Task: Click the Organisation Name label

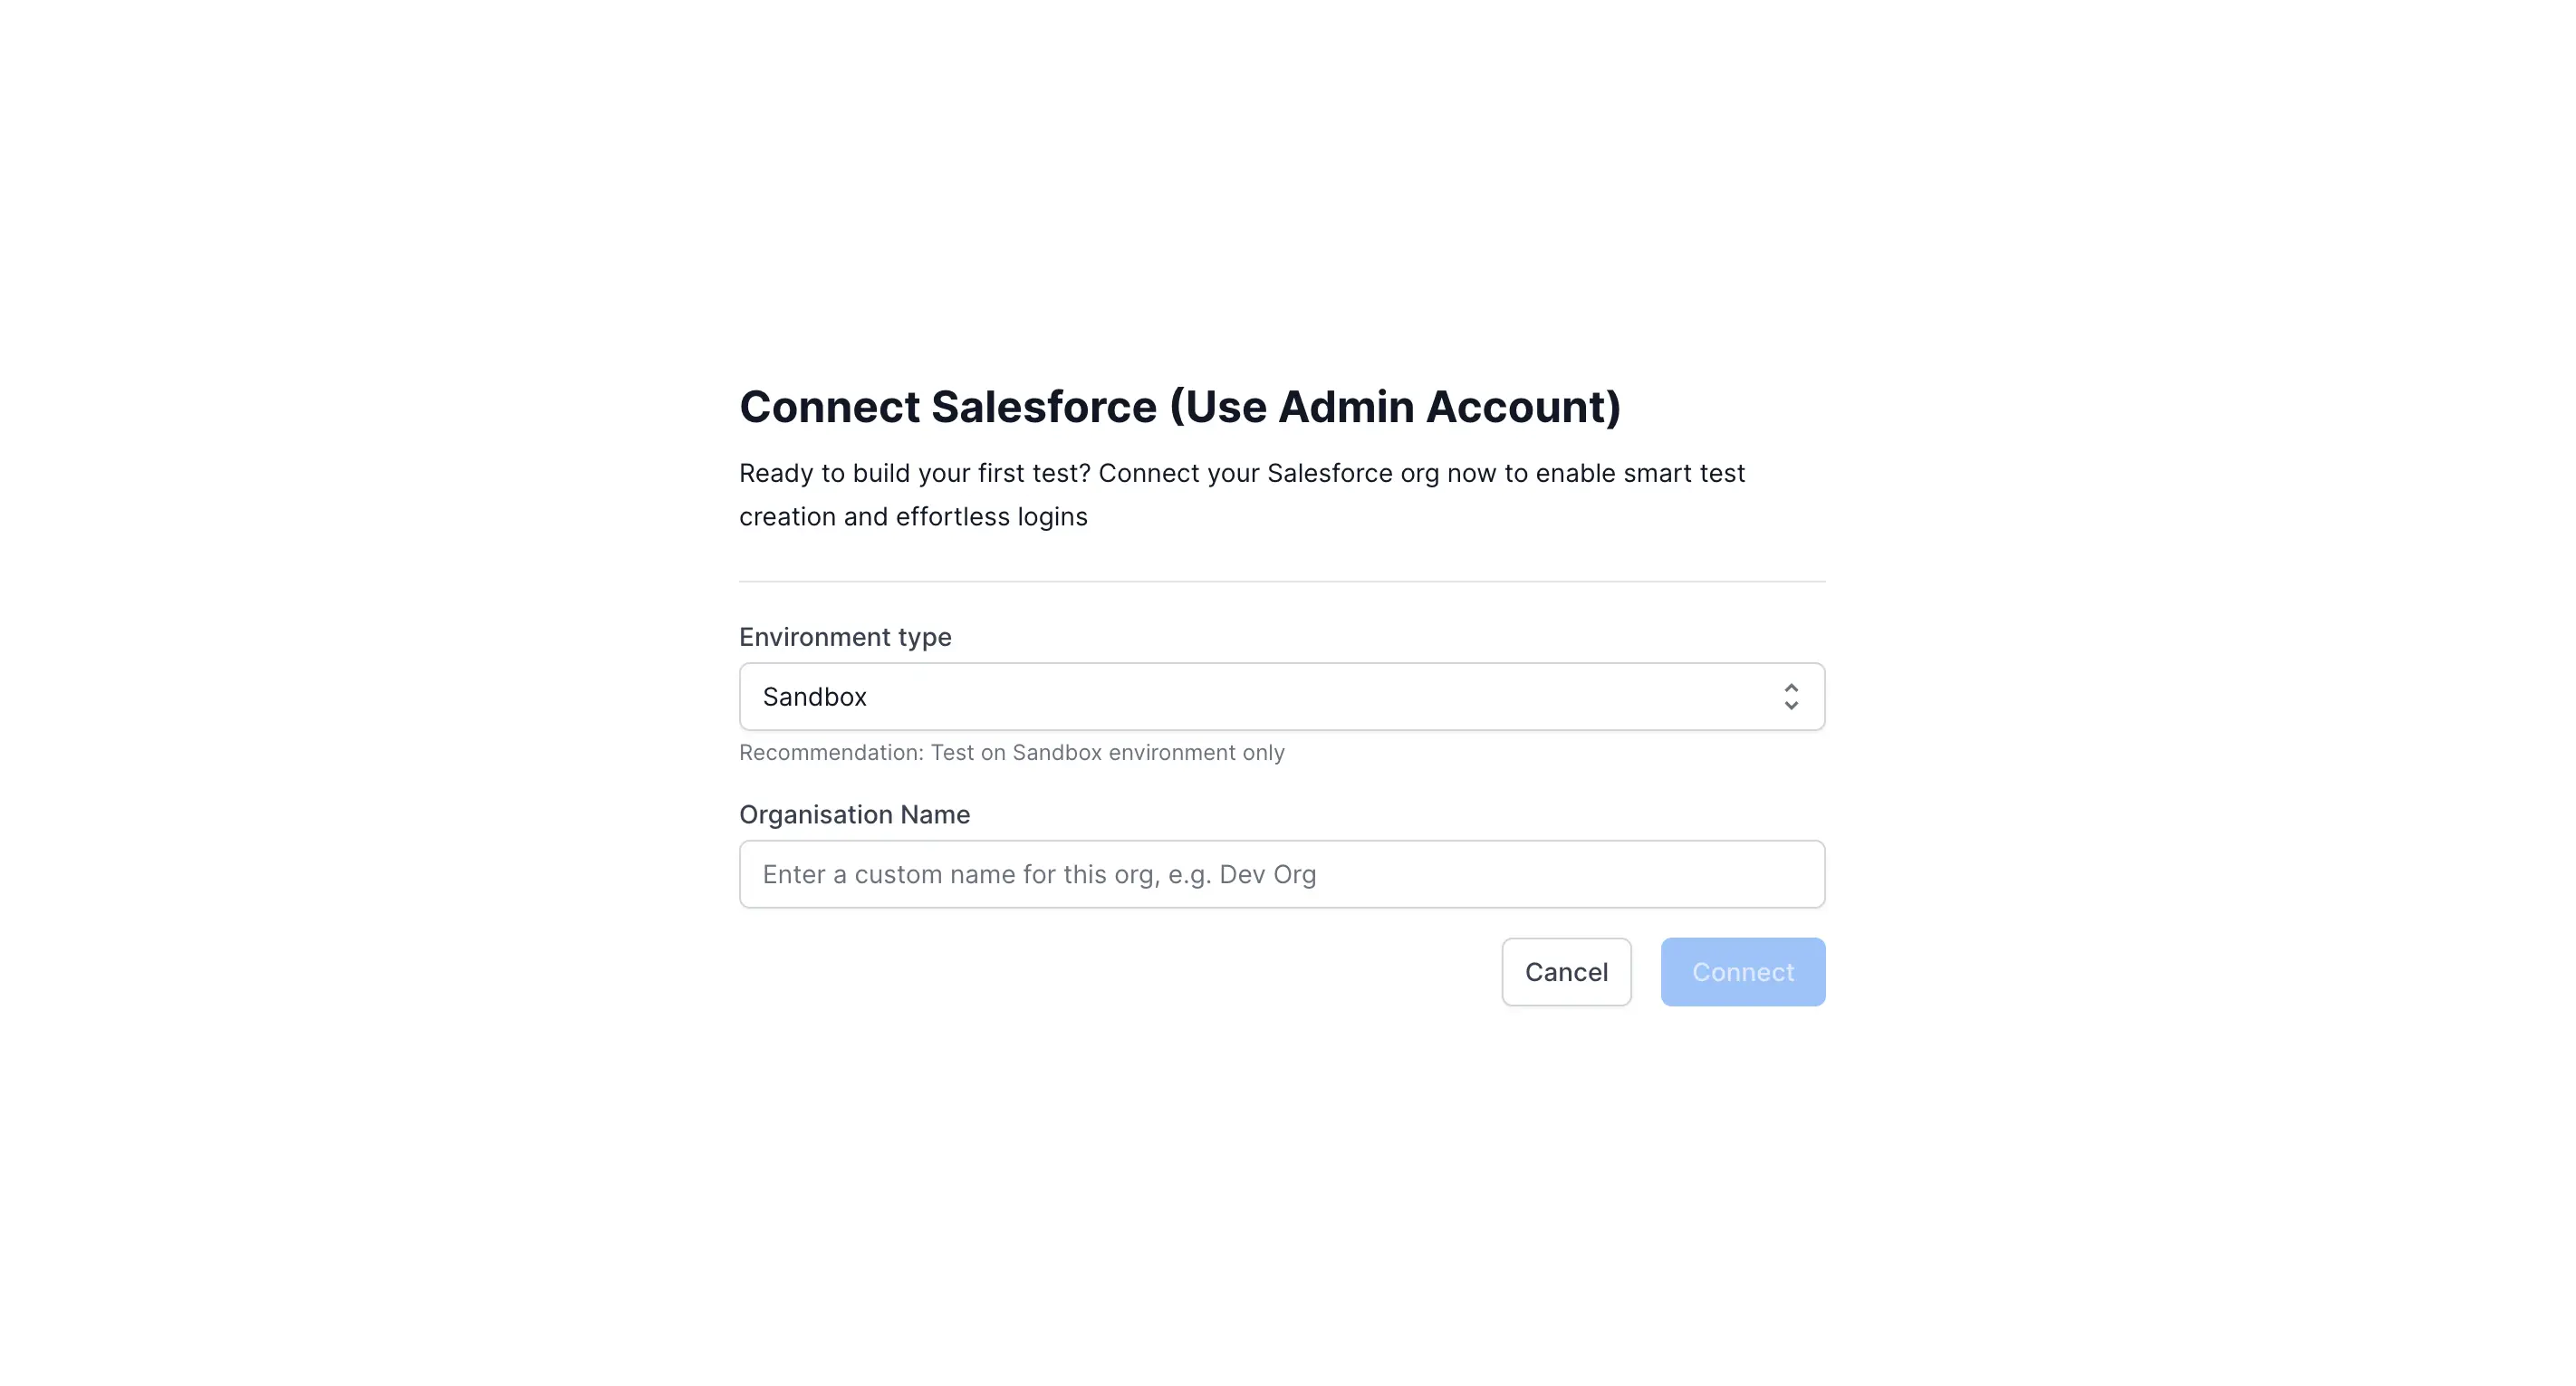Action: (x=854, y=814)
